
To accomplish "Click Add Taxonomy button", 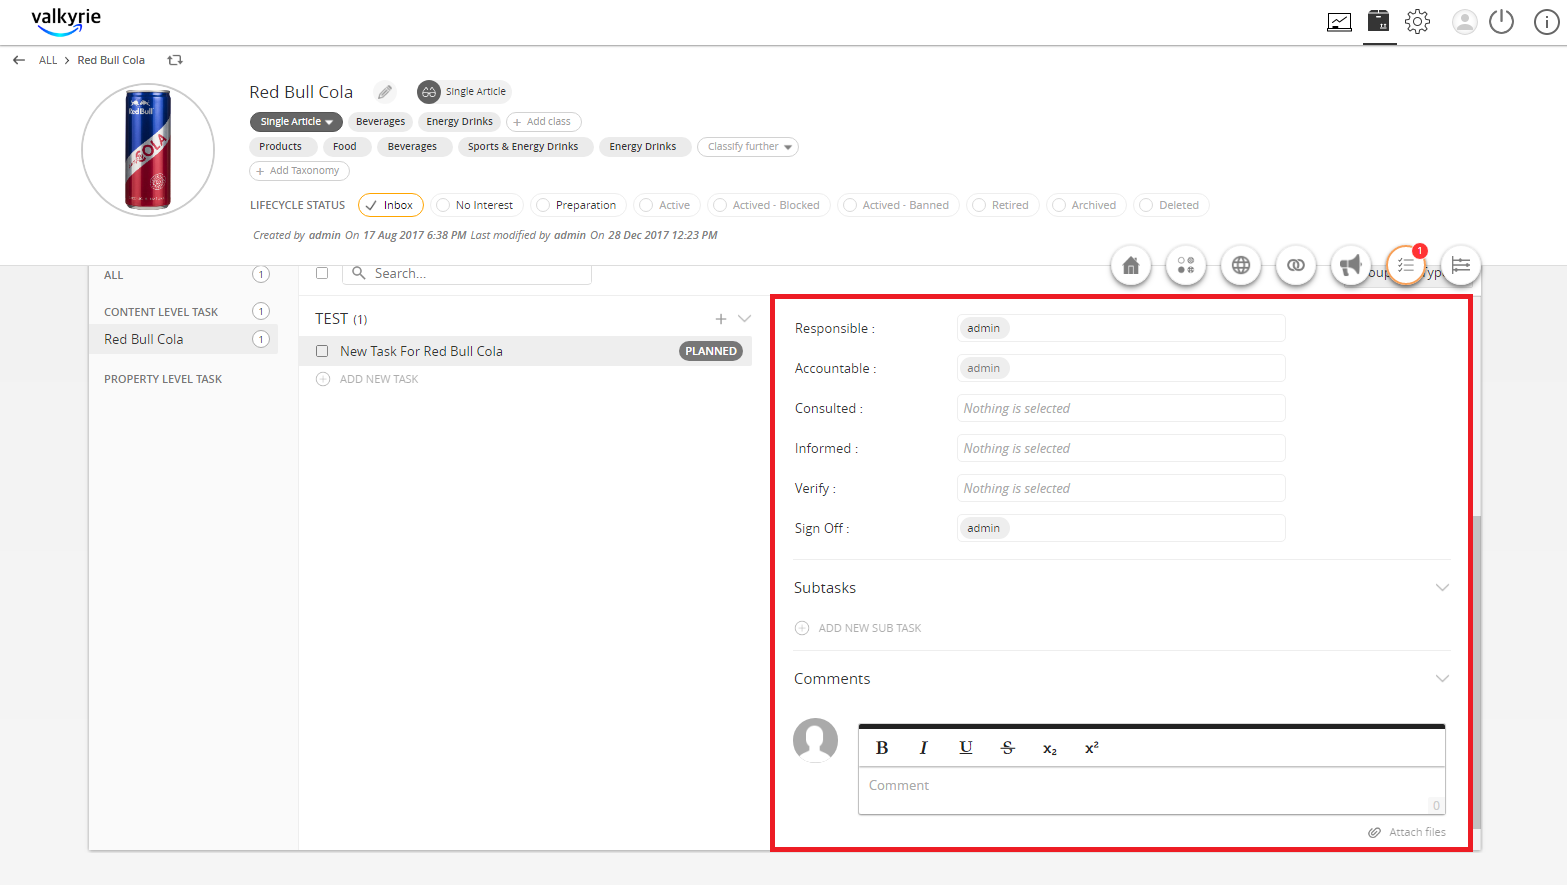I will coord(299,171).
